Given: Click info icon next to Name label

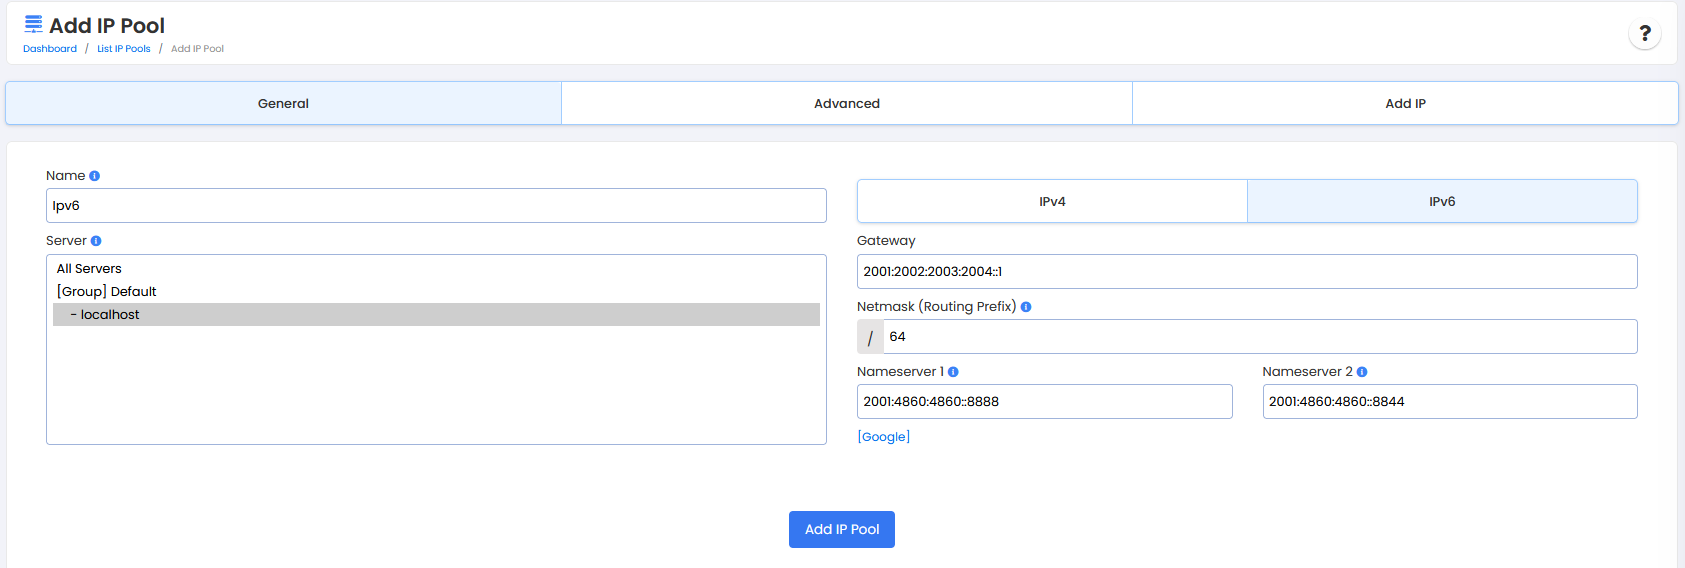Looking at the screenshot, I should (x=94, y=176).
